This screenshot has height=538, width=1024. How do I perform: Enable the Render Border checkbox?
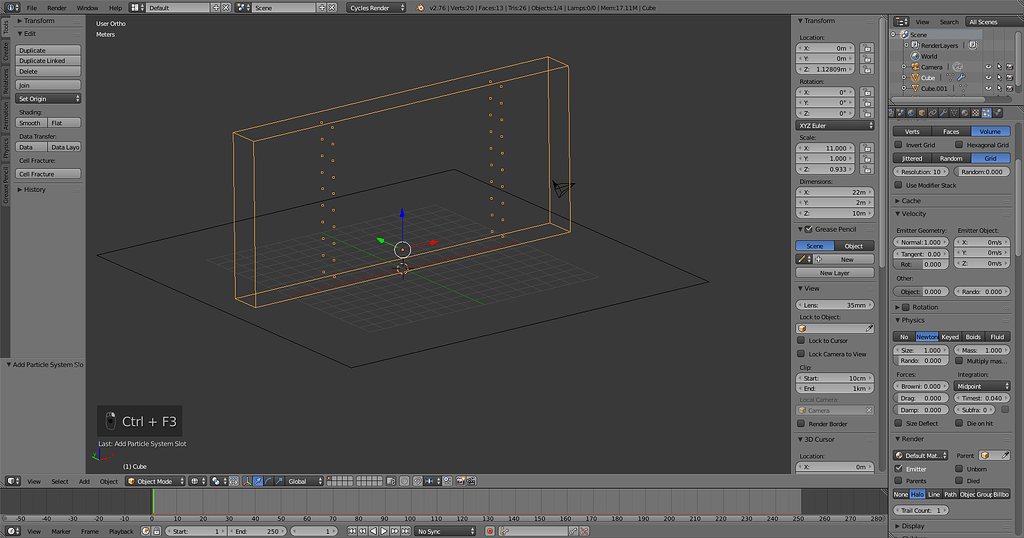pyautogui.click(x=801, y=424)
